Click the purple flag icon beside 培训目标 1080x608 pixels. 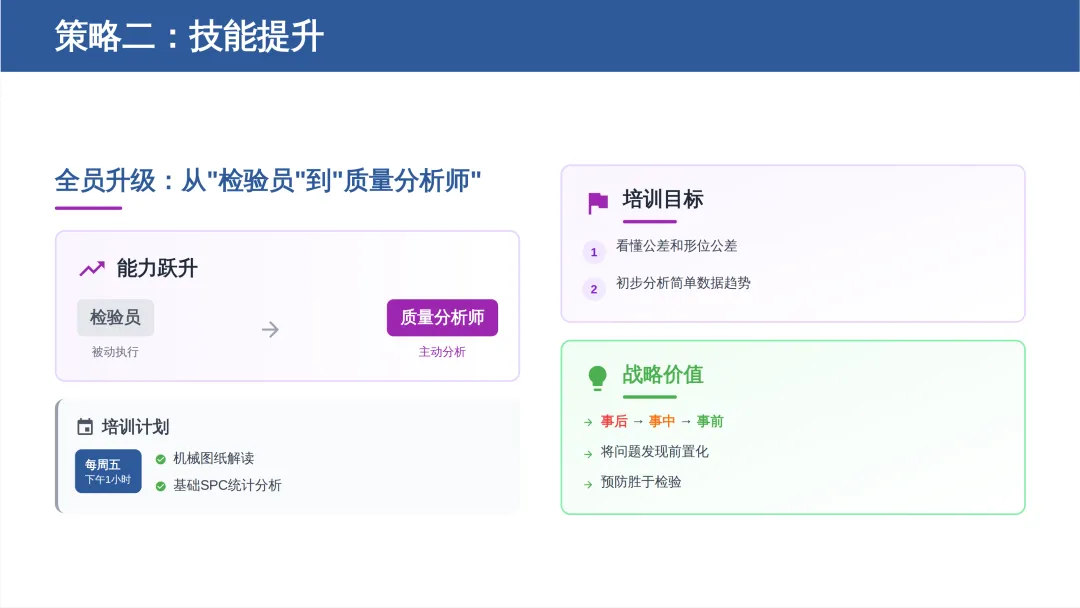597,203
